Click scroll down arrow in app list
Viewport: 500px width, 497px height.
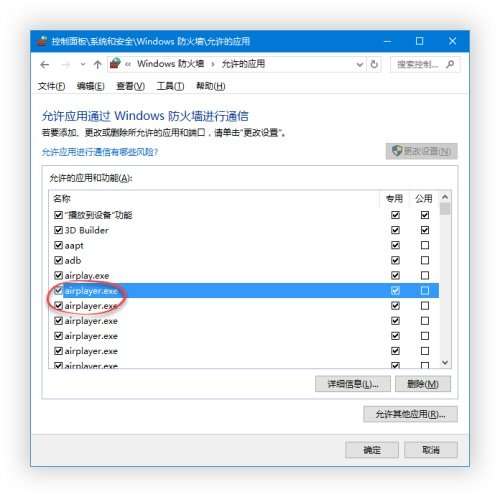click(445, 363)
